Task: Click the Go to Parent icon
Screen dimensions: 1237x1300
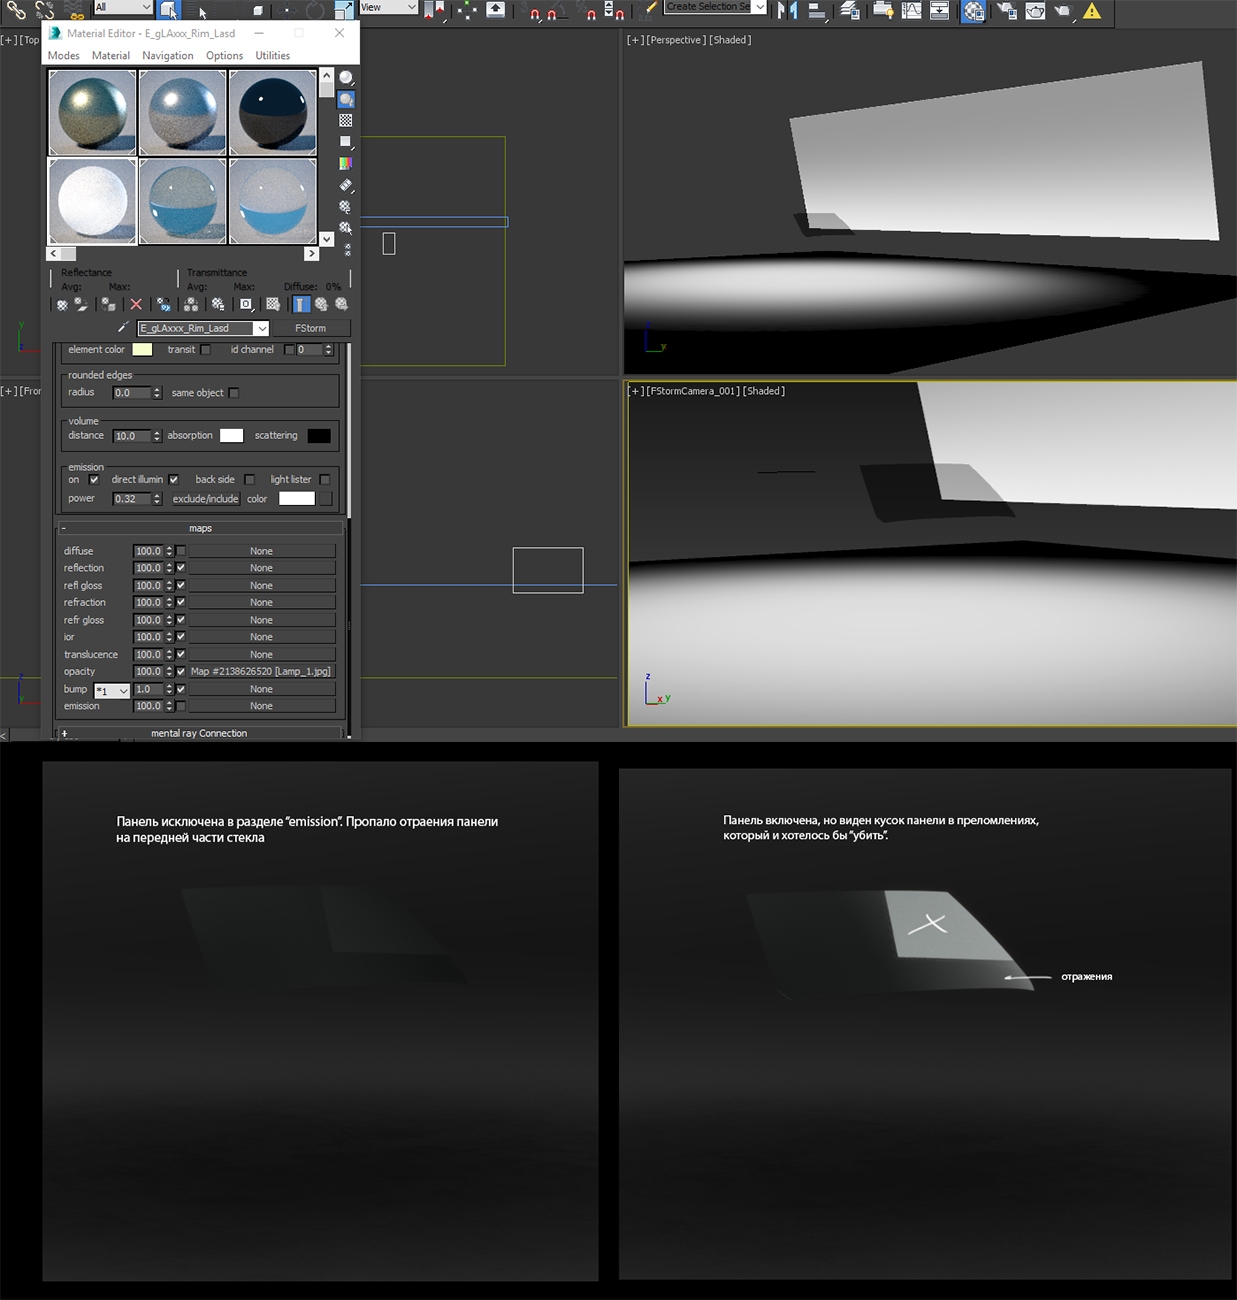Action: (321, 304)
